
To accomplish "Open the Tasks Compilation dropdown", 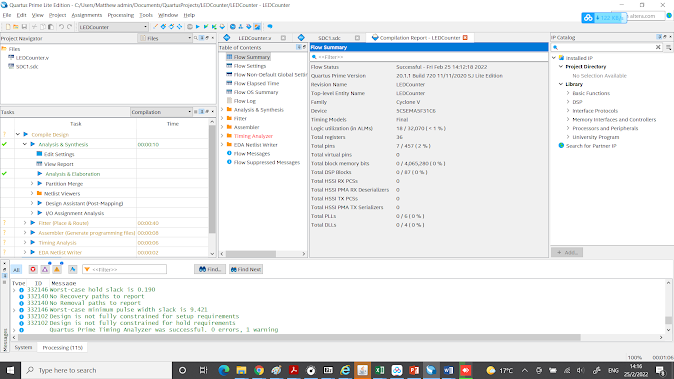I will 161,112.
